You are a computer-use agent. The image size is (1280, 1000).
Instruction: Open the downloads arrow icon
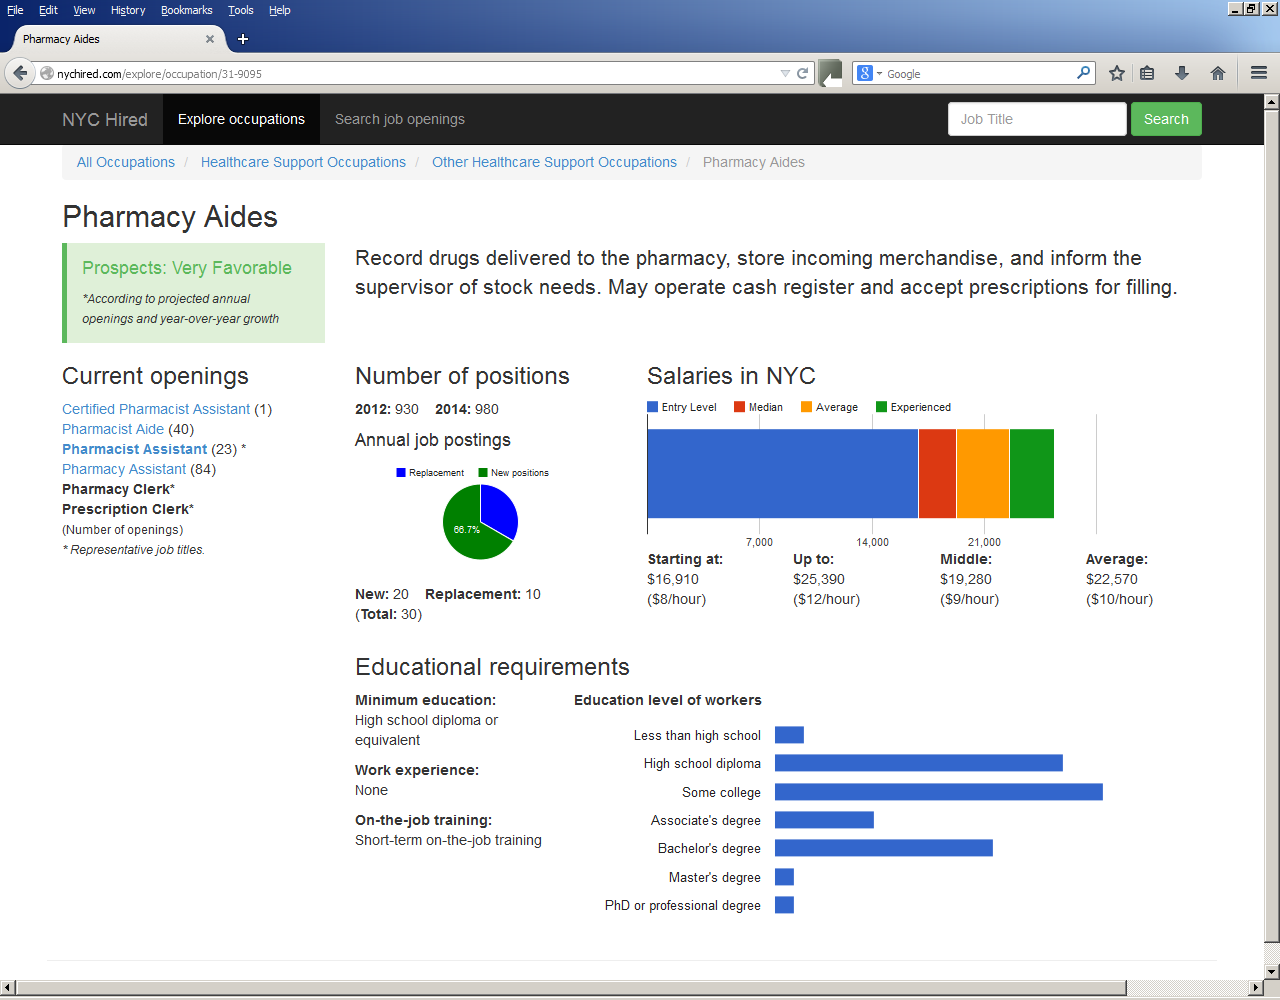pos(1182,73)
